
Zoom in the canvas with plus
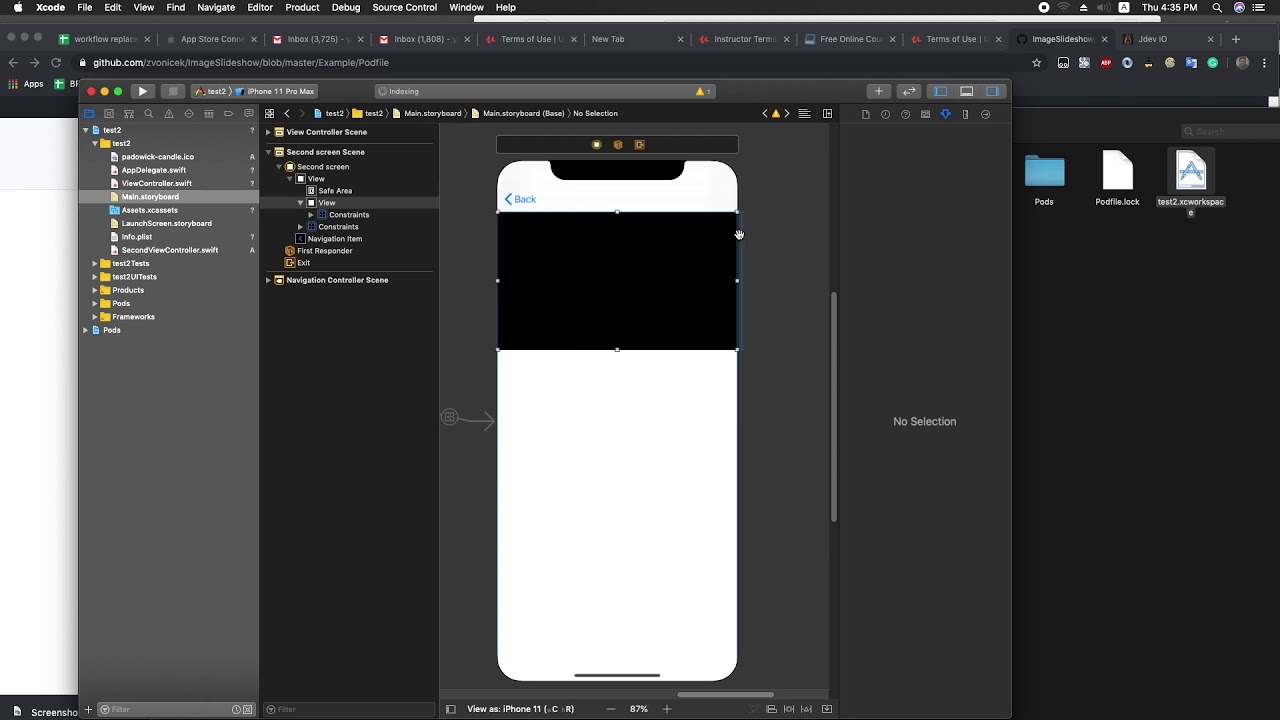coord(667,709)
